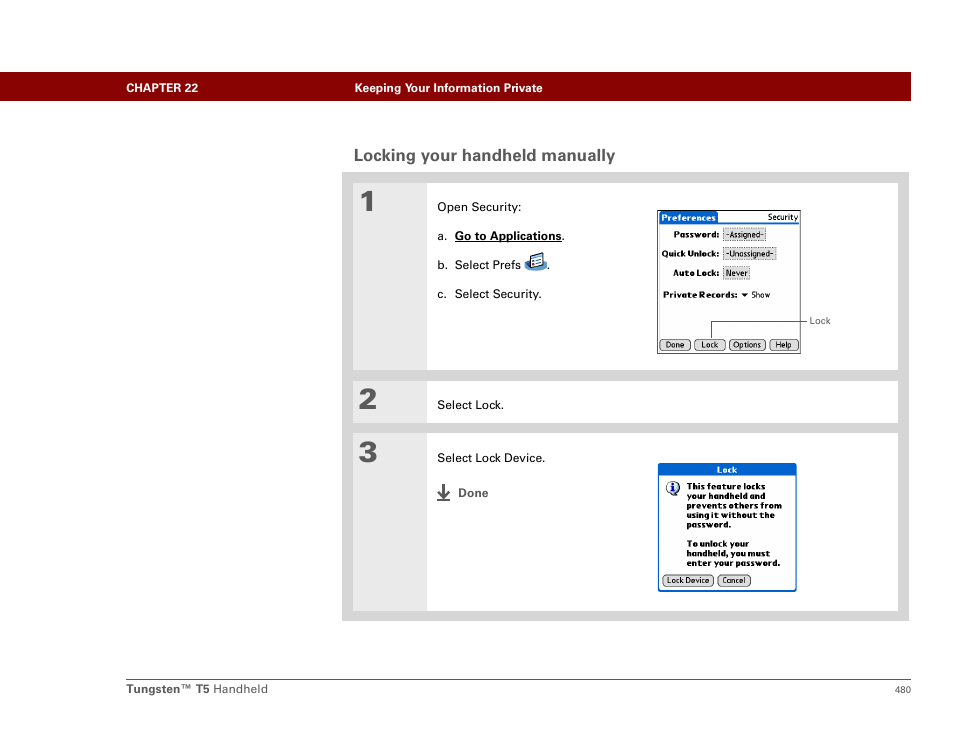Click the 'Lock' callout label

pyautogui.click(x=820, y=321)
